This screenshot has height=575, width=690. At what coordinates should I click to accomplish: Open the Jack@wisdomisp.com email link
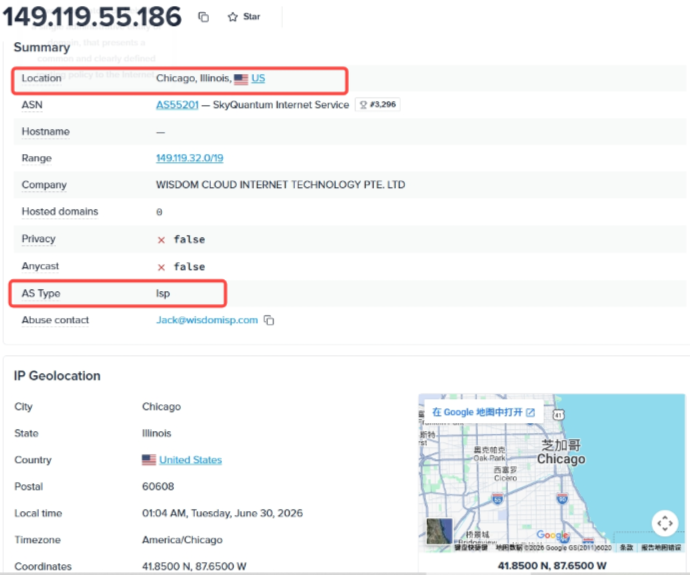tap(207, 320)
